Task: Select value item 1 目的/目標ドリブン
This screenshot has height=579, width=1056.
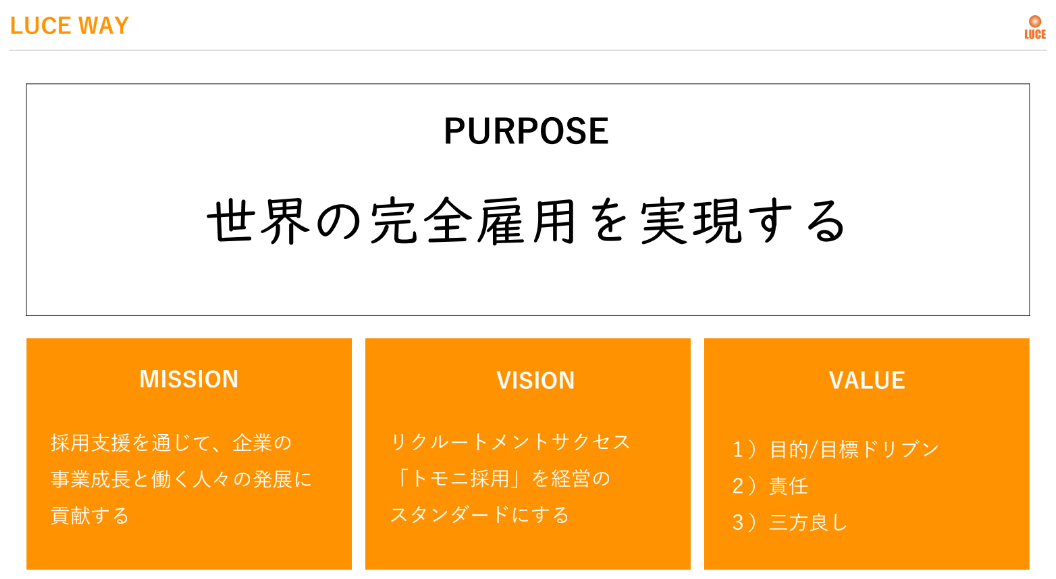Action: [x=836, y=449]
